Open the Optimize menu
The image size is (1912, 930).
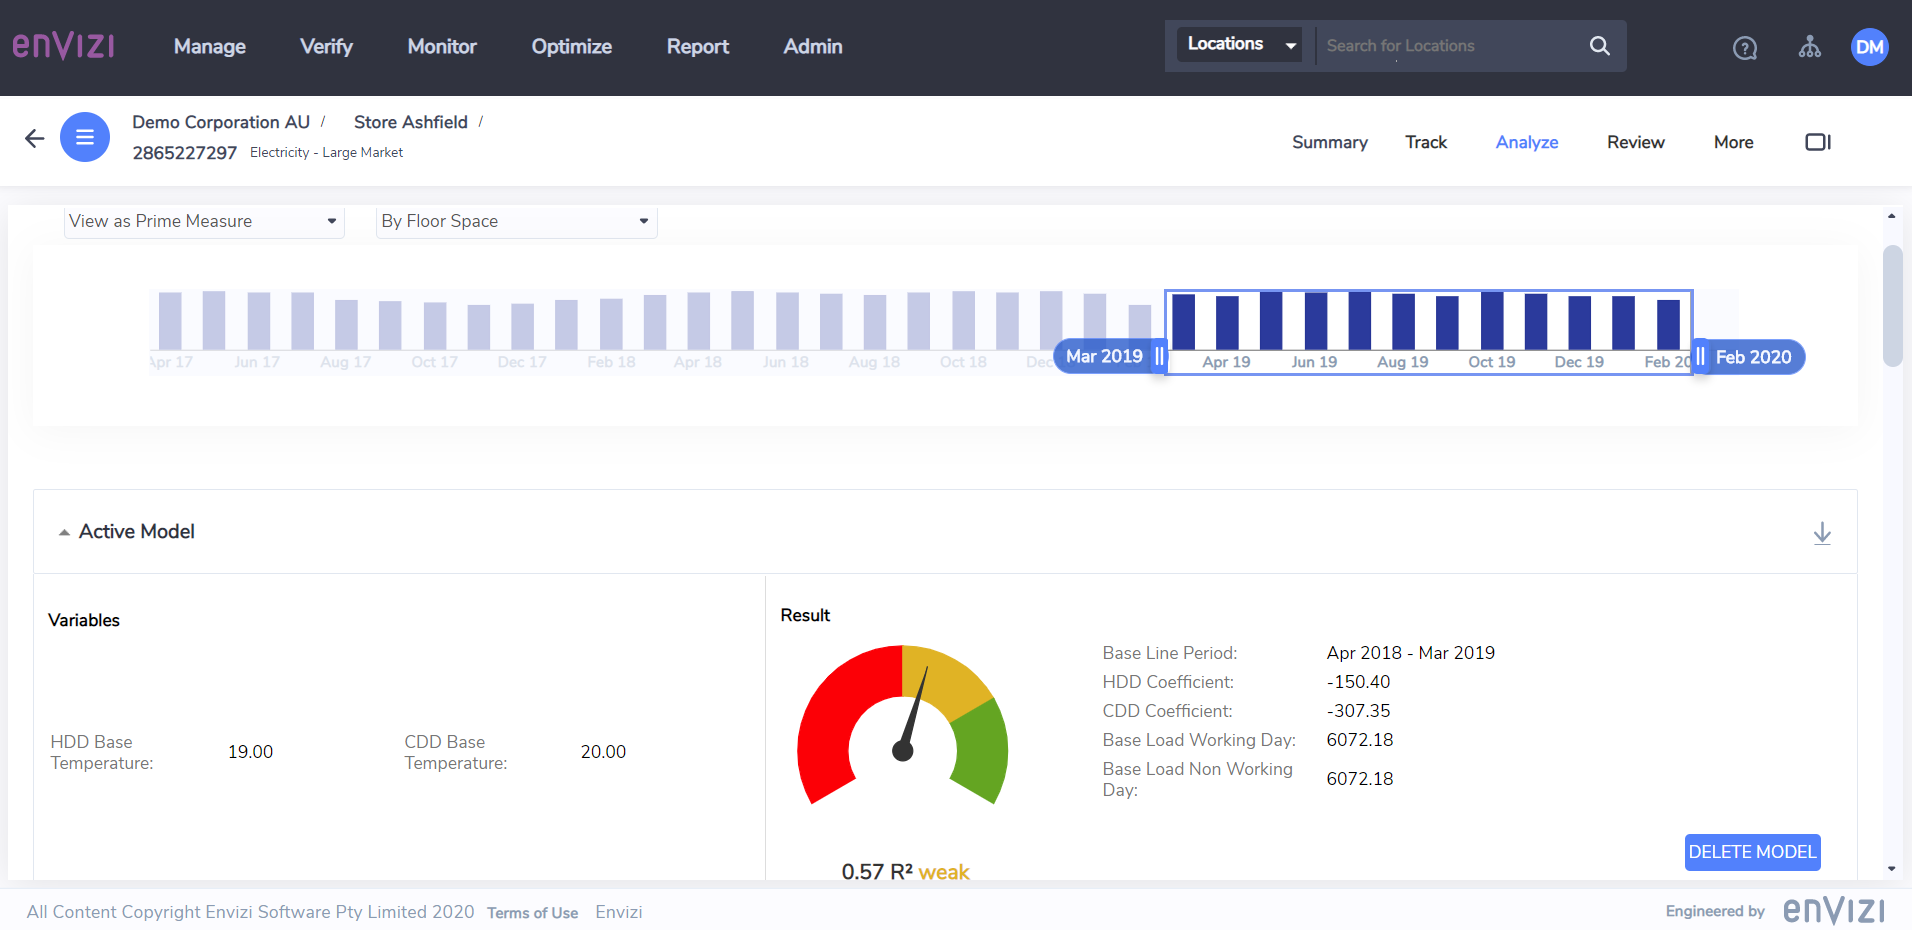[x=572, y=46]
